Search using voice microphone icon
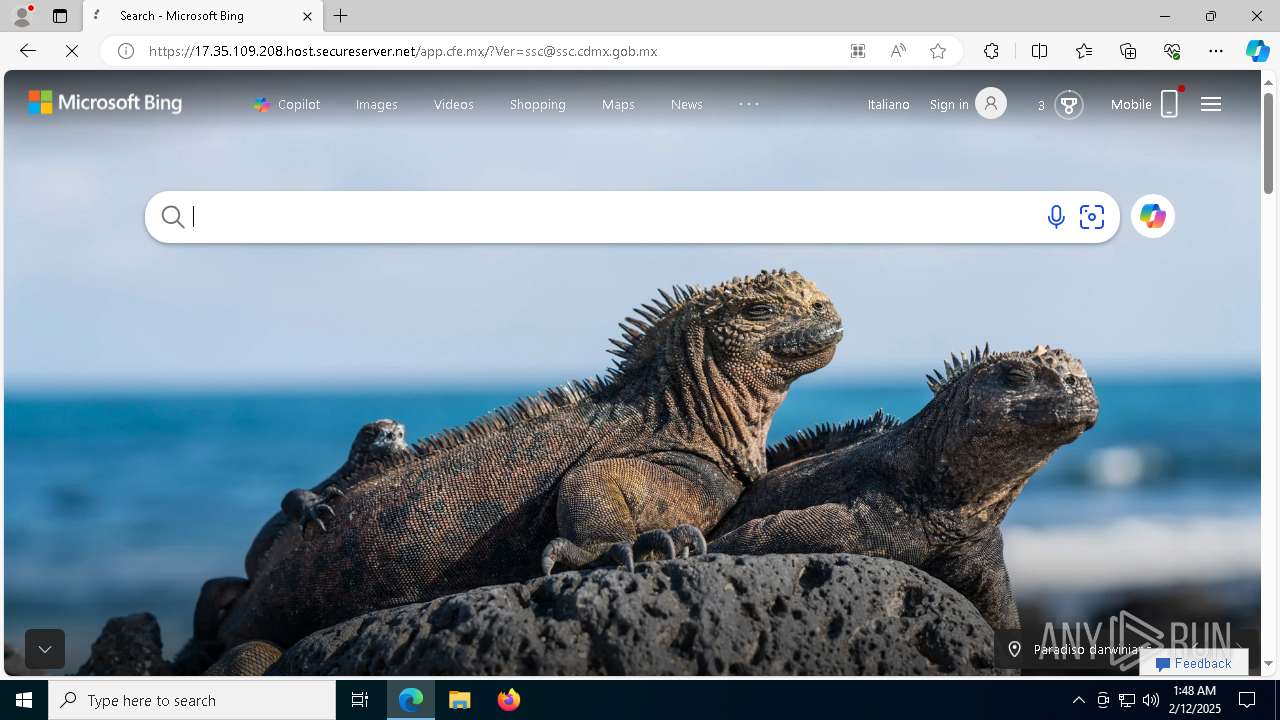Image resolution: width=1280 pixels, height=720 pixels. [x=1056, y=217]
